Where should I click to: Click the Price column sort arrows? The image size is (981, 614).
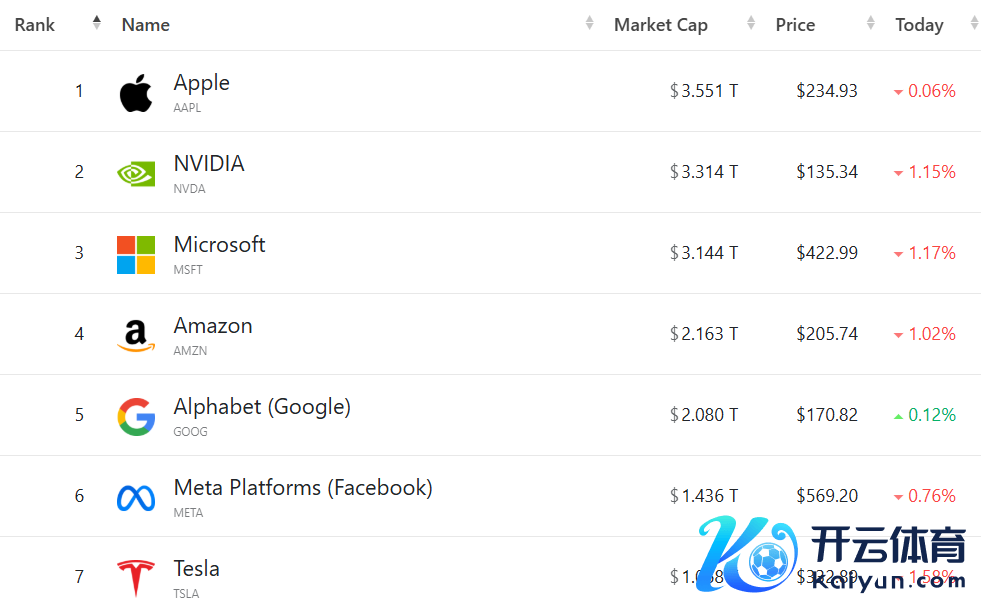coord(871,23)
